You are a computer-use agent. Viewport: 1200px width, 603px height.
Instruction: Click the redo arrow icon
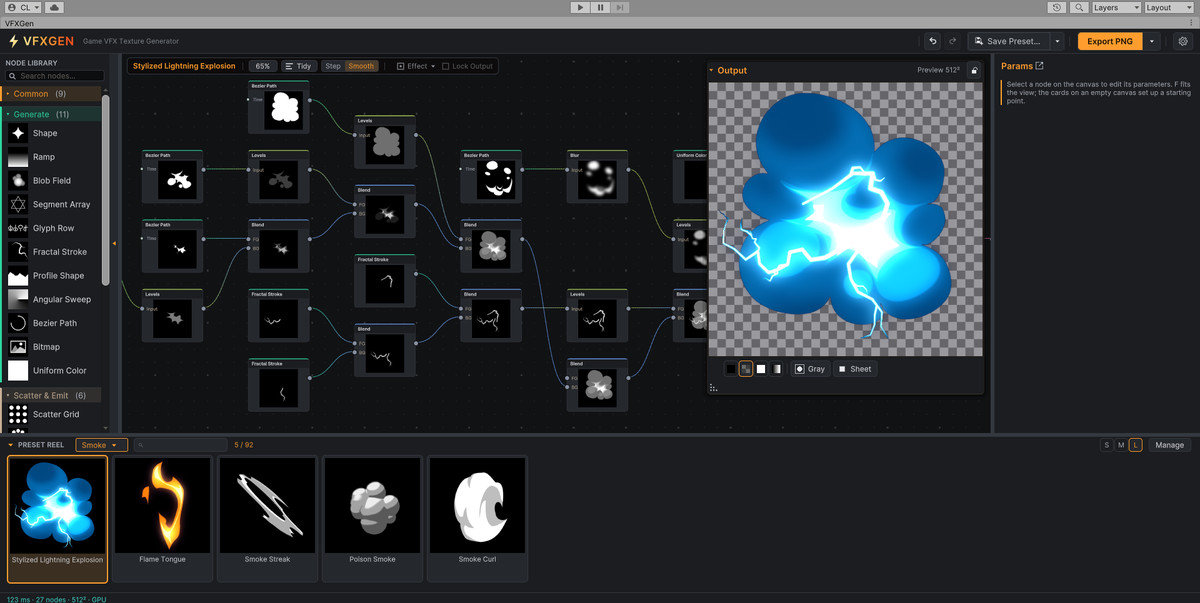(952, 41)
